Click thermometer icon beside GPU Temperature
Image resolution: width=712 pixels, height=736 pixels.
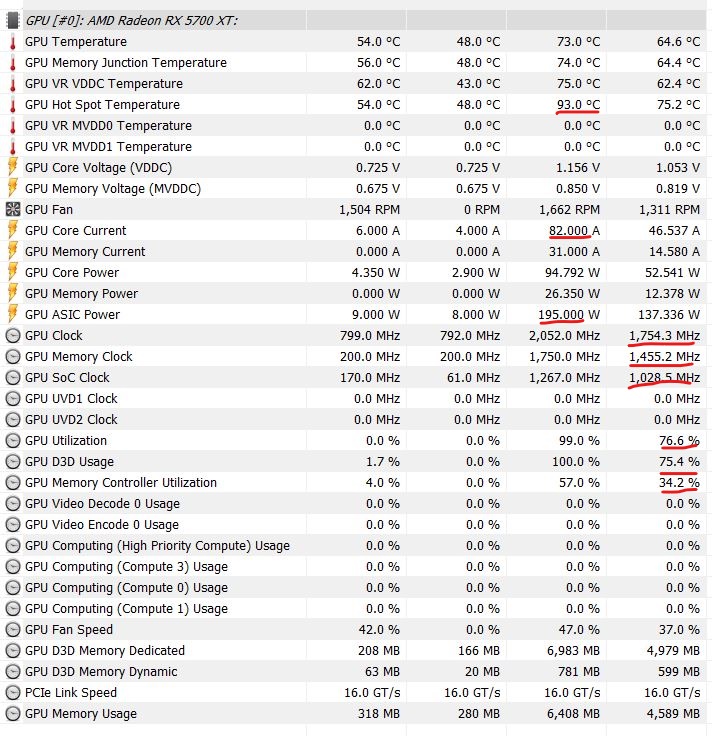click(13, 42)
